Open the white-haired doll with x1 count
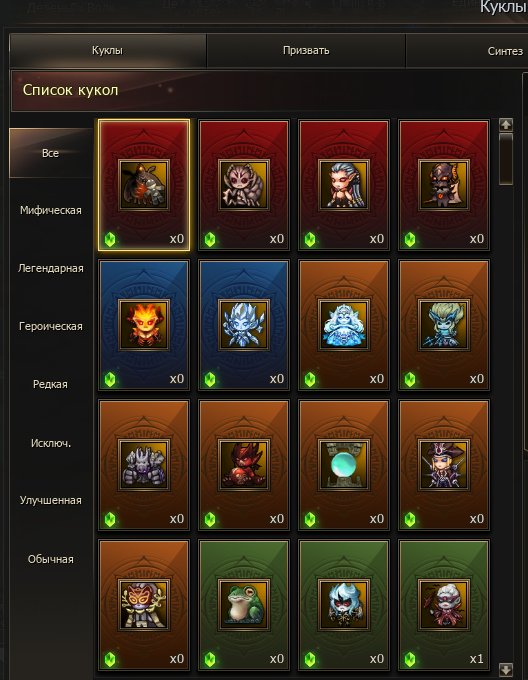 (444, 605)
